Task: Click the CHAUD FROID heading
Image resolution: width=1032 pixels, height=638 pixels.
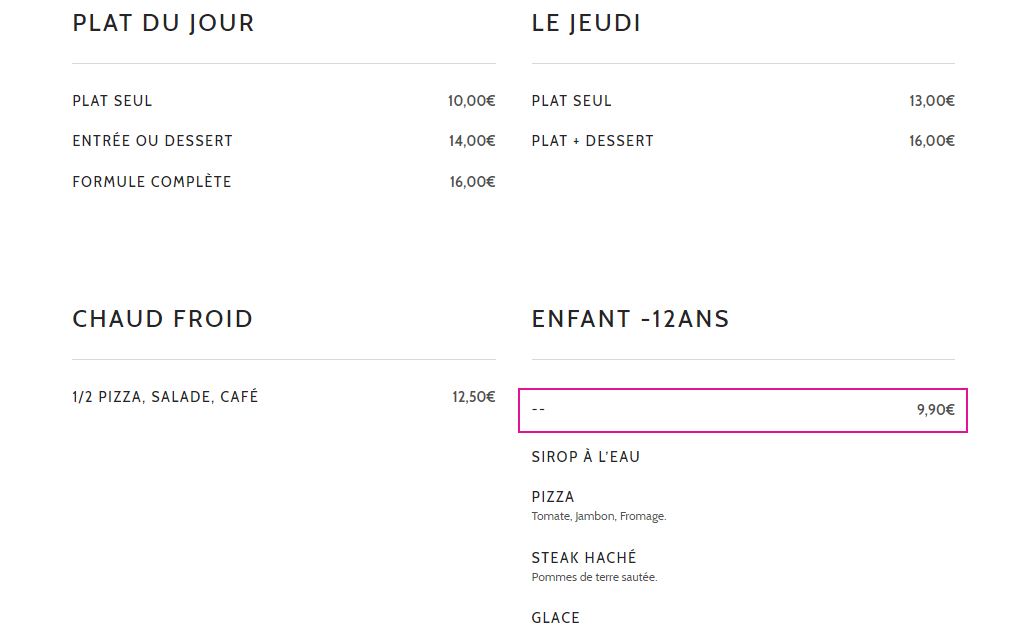Action: pos(163,319)
